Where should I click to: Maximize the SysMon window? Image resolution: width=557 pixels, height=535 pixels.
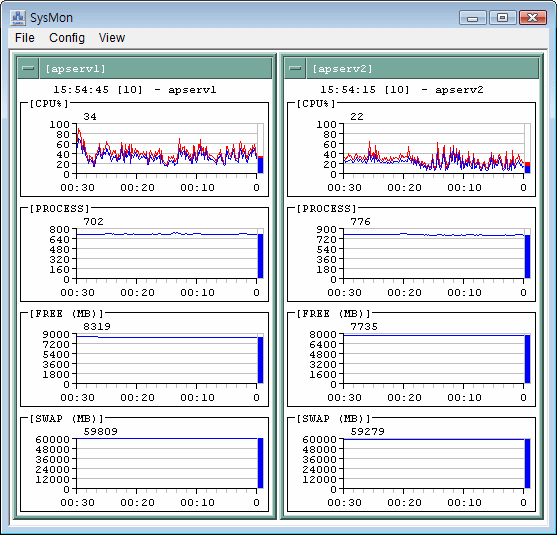click(x=502, y=17)
